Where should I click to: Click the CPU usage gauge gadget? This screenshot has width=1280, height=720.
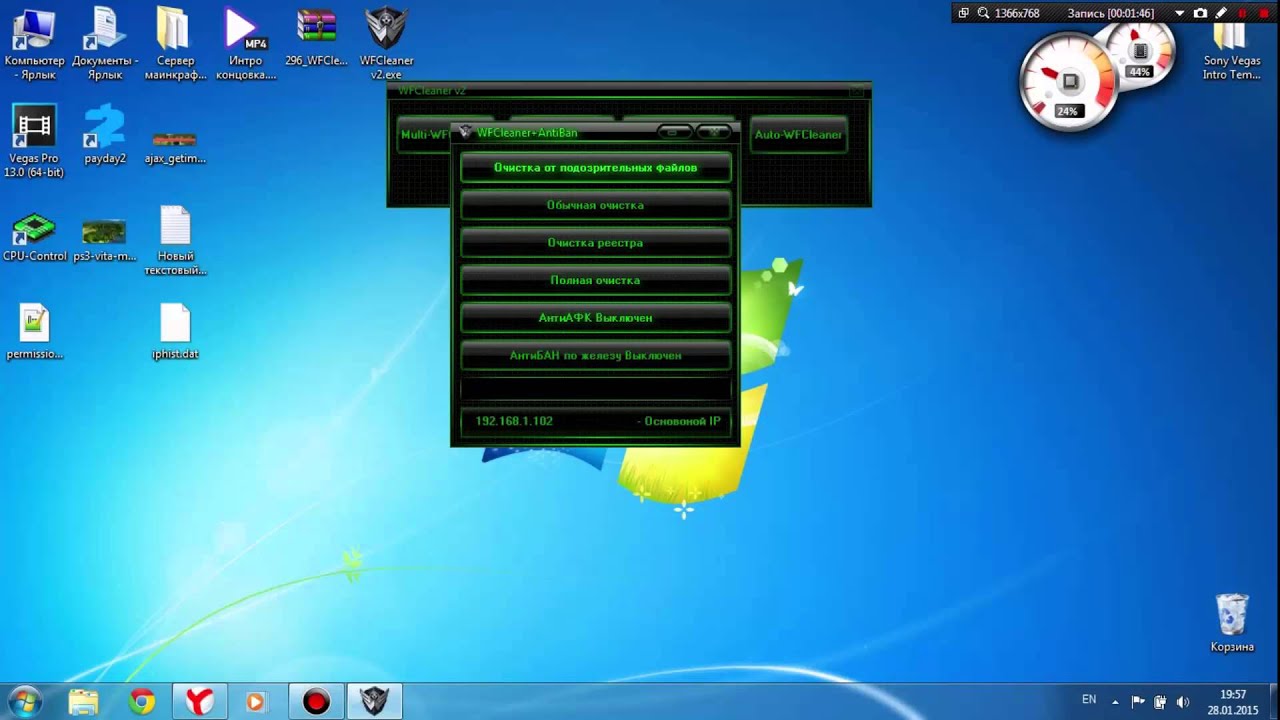[x=1069, y=82]
